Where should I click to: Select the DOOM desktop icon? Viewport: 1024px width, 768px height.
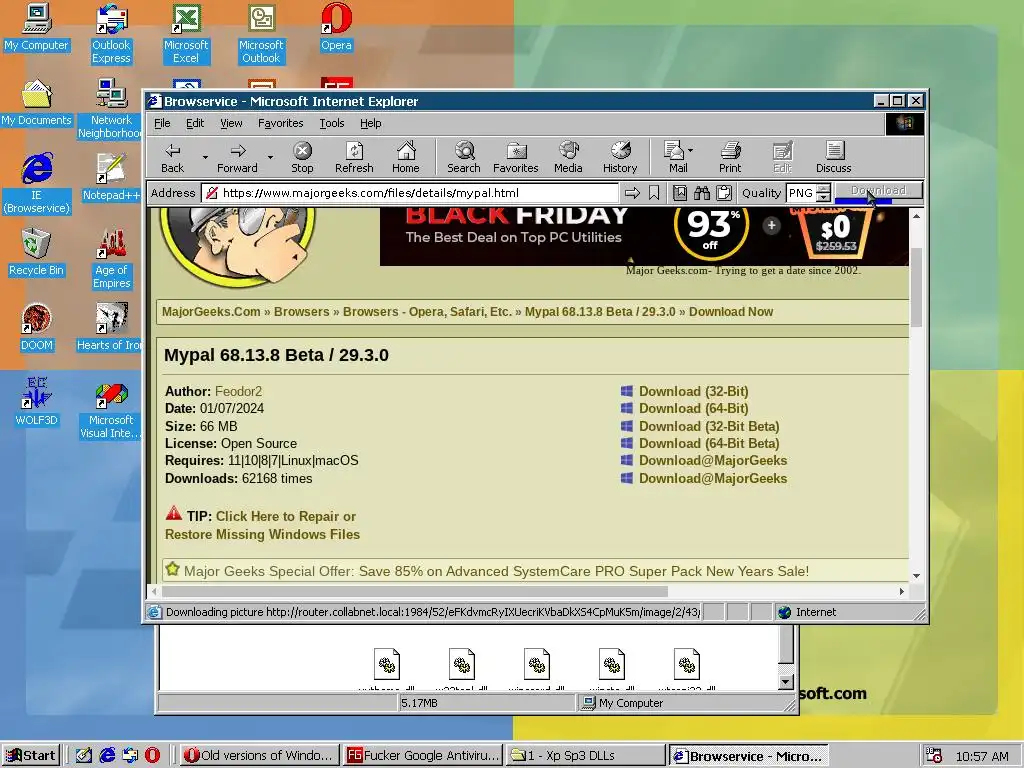[x=37, y=327]
